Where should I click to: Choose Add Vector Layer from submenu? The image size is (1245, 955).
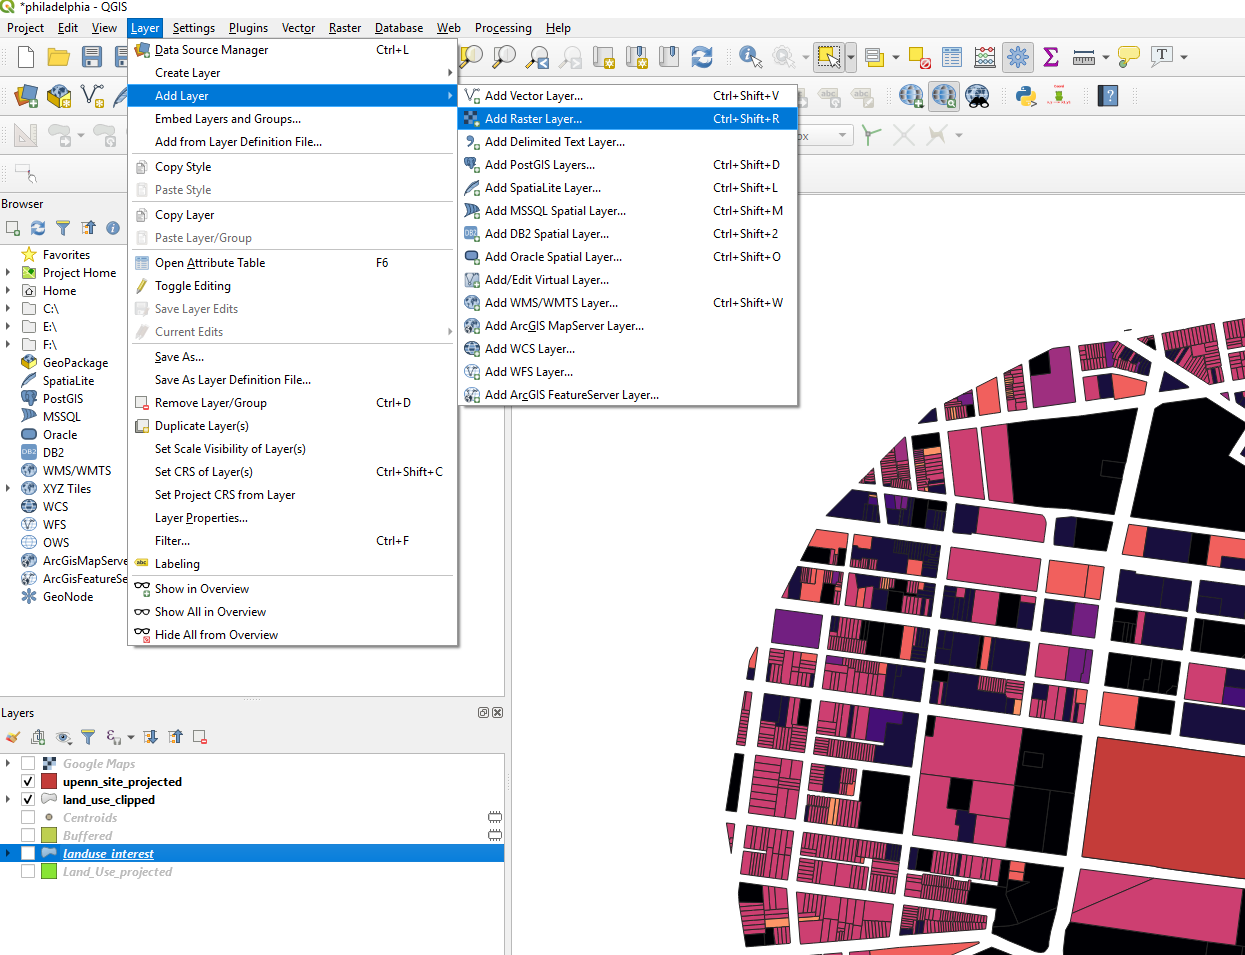pyautogui.click(x=533, y=96)
